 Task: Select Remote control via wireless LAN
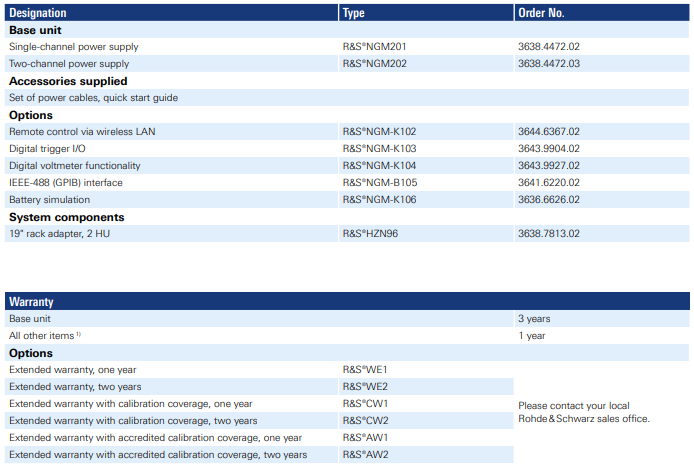tap(82, 132)
